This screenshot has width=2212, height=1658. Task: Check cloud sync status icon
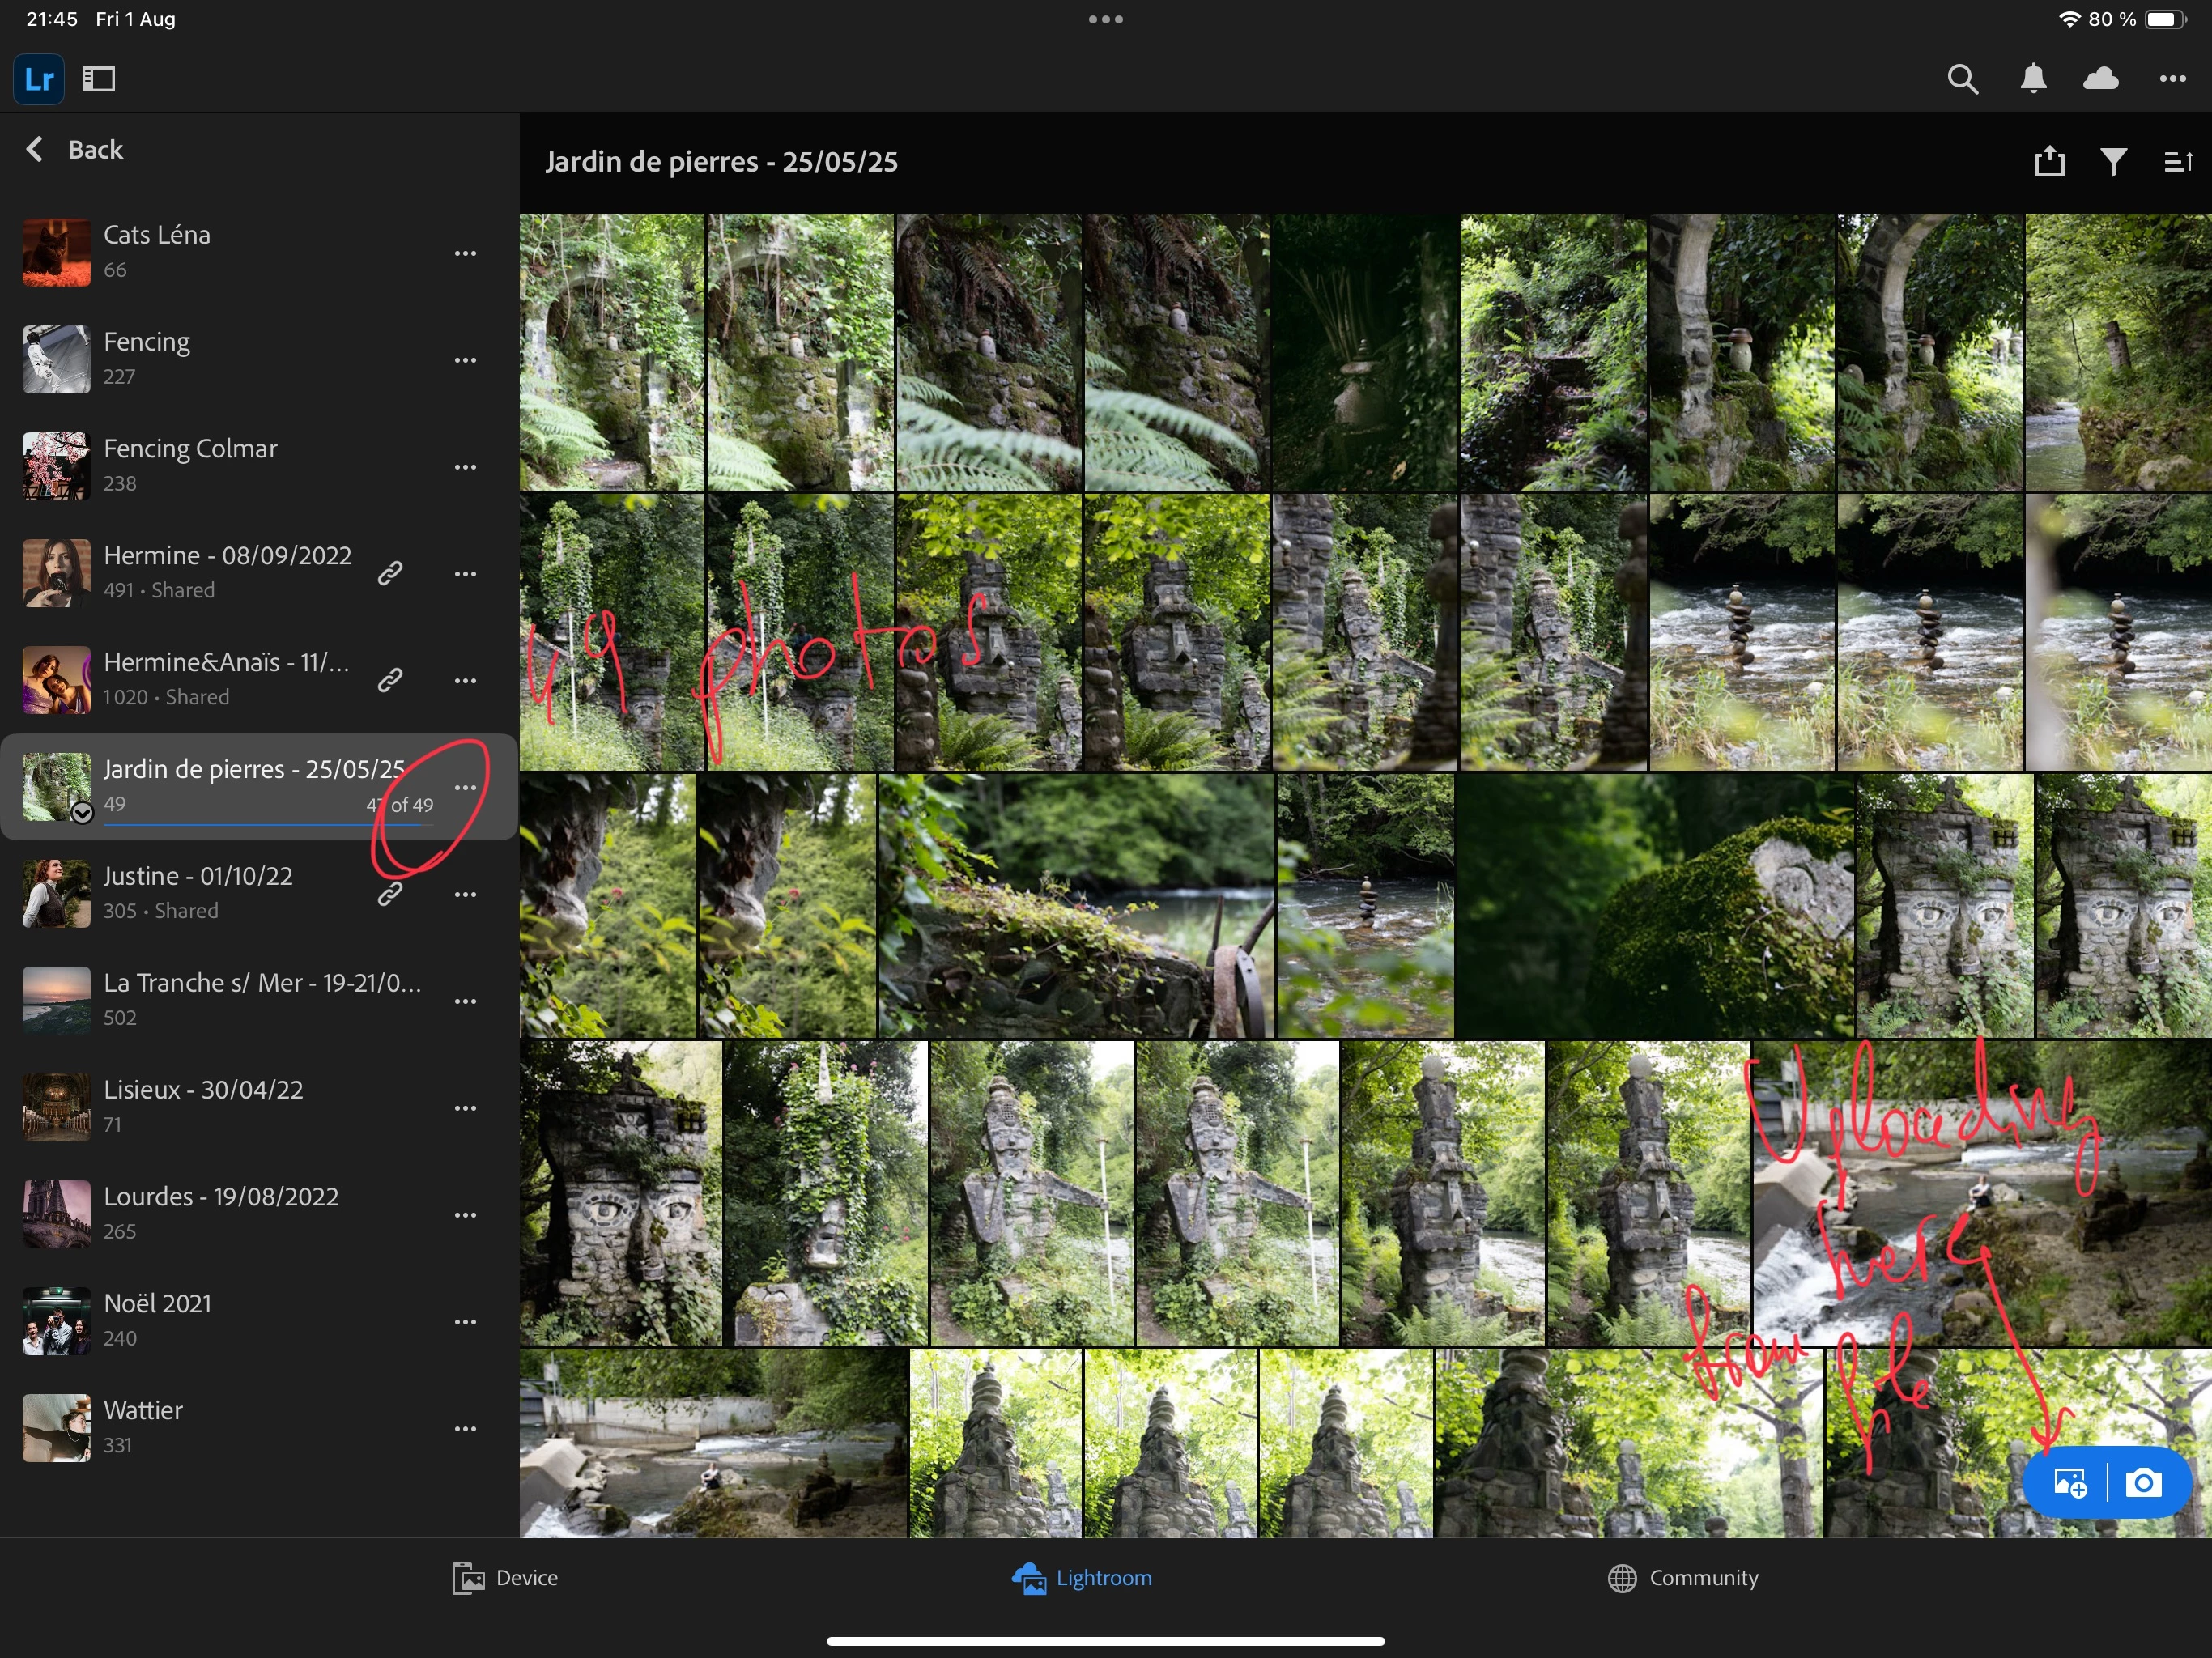[2100, 79]
